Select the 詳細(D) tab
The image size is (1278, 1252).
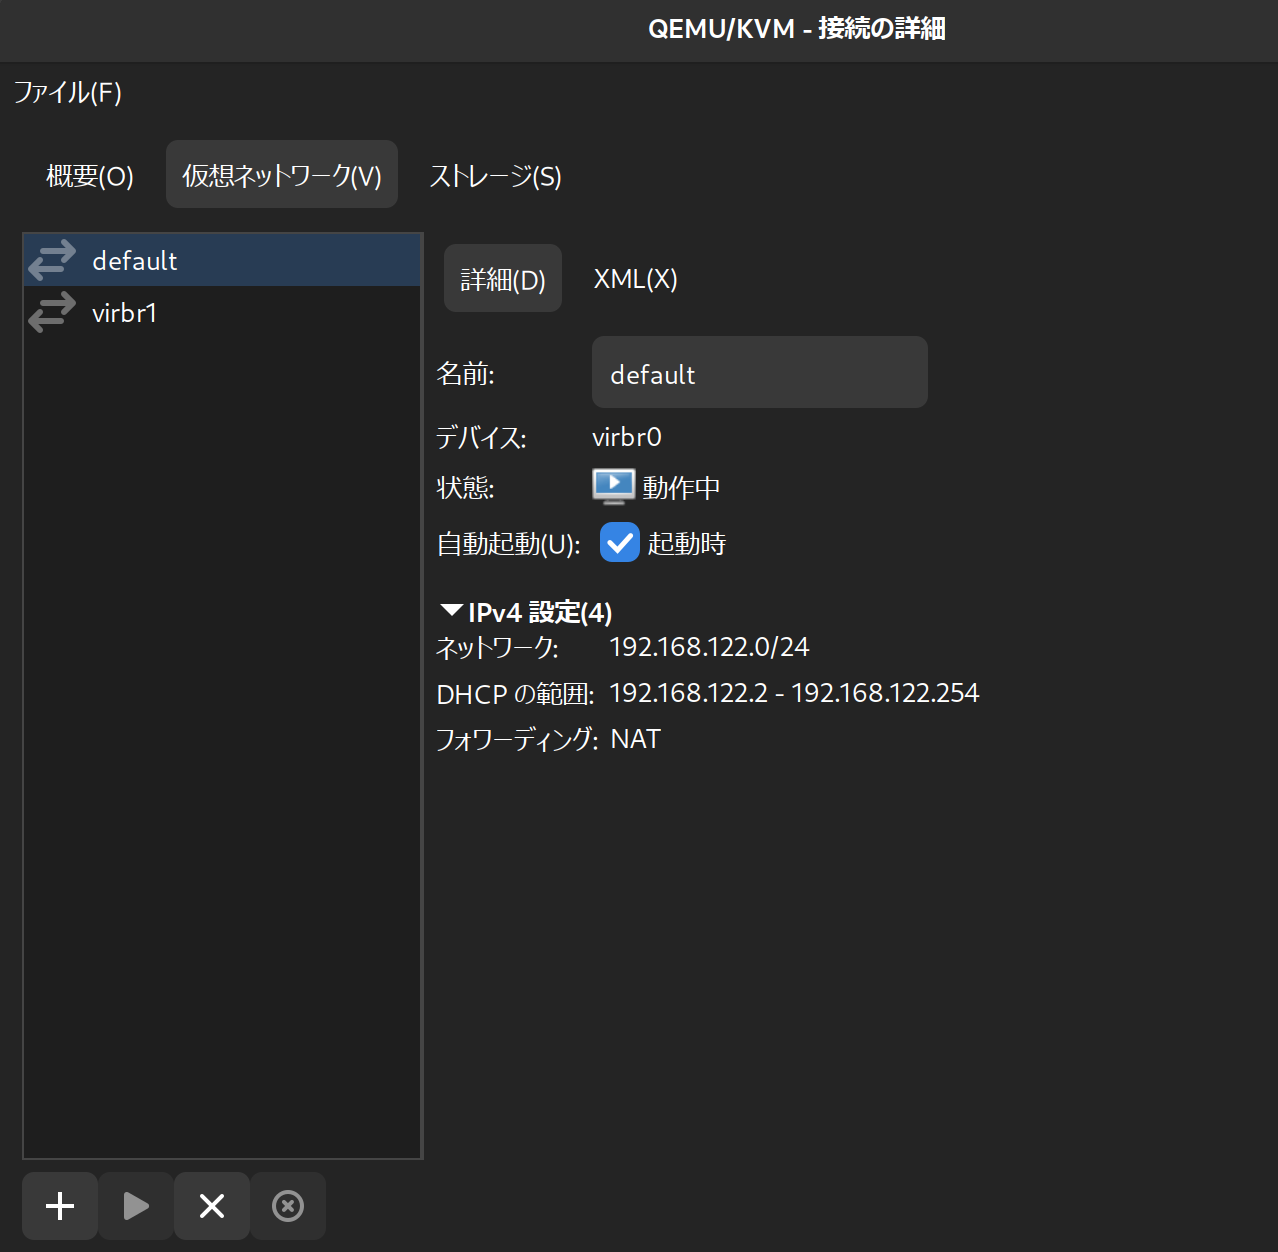coord(503,279)
